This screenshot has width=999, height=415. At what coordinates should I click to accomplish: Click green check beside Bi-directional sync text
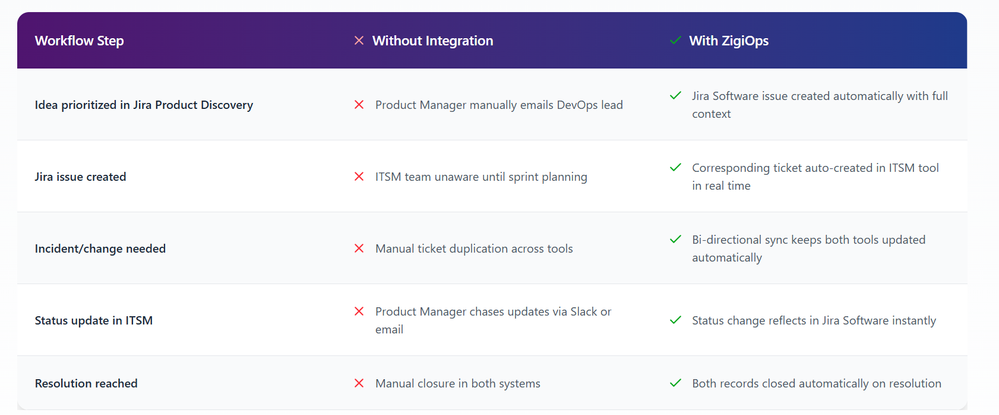[676, 240]
